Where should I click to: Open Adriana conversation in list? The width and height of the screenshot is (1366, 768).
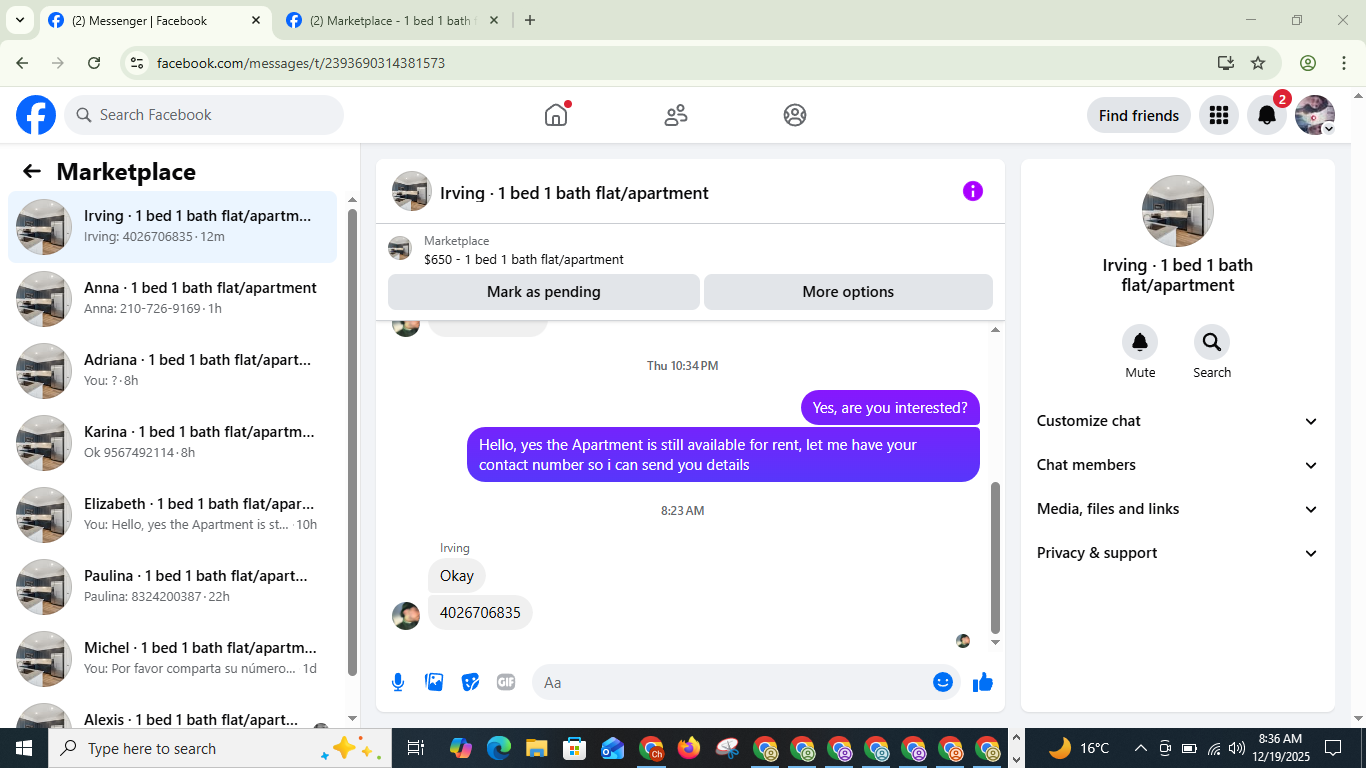click(x=173, y=371)
